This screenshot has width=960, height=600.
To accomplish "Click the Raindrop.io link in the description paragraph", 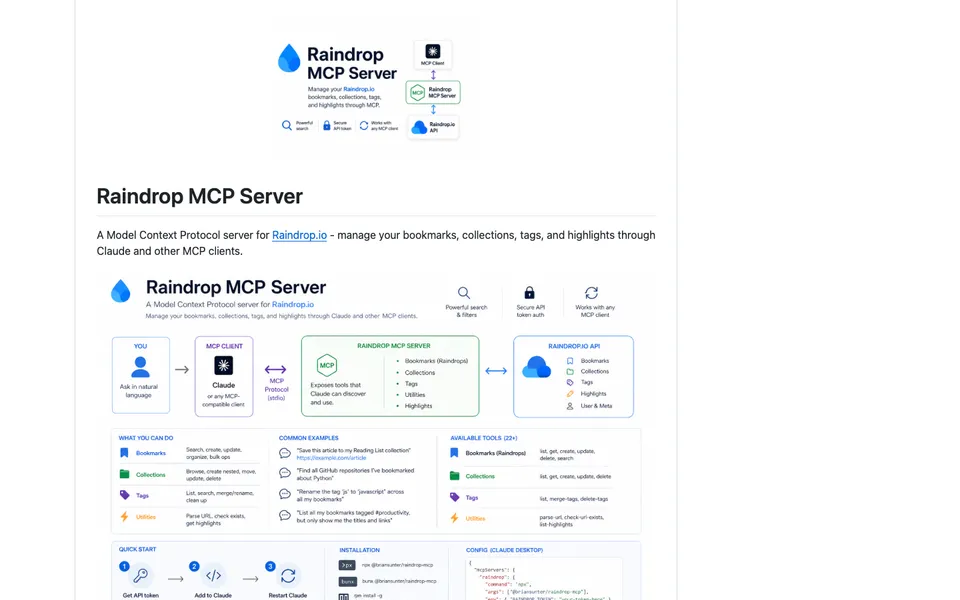I will click(299, 235).
